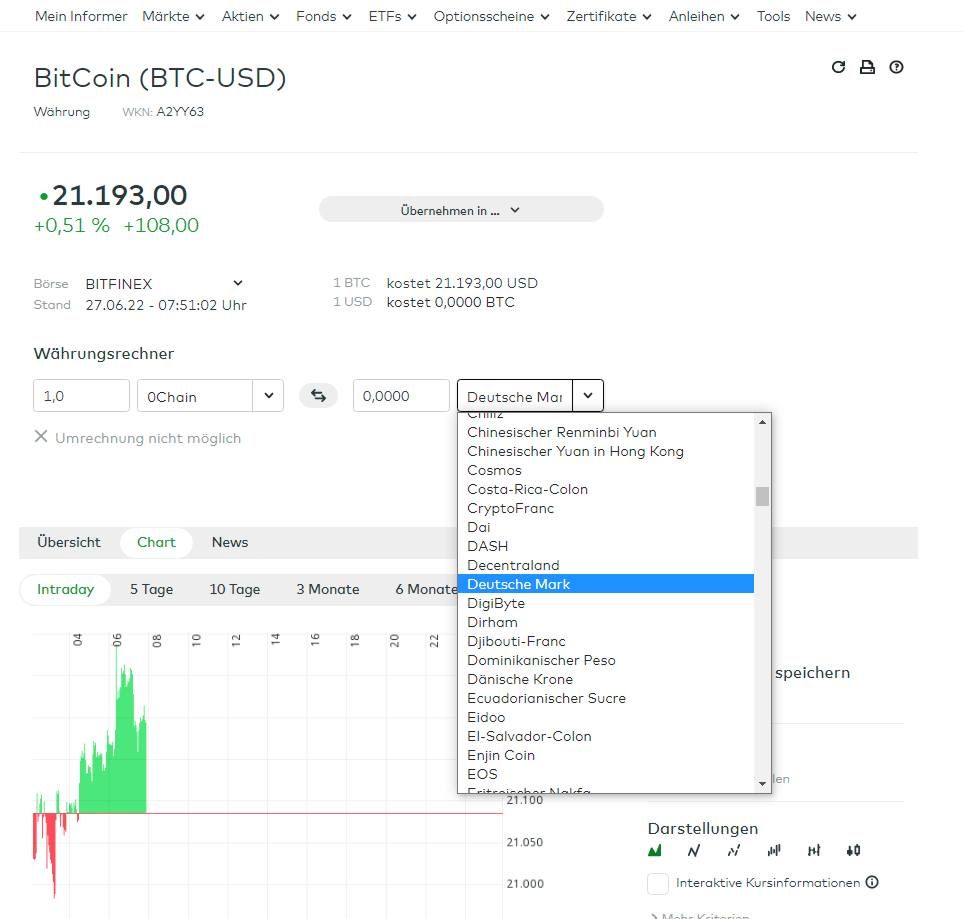Image resolution: width=964 pixels, height=919 pixels.
Task: Open the Börse BITFINEX exchange dropdown
Action: [x=237, y=284]
